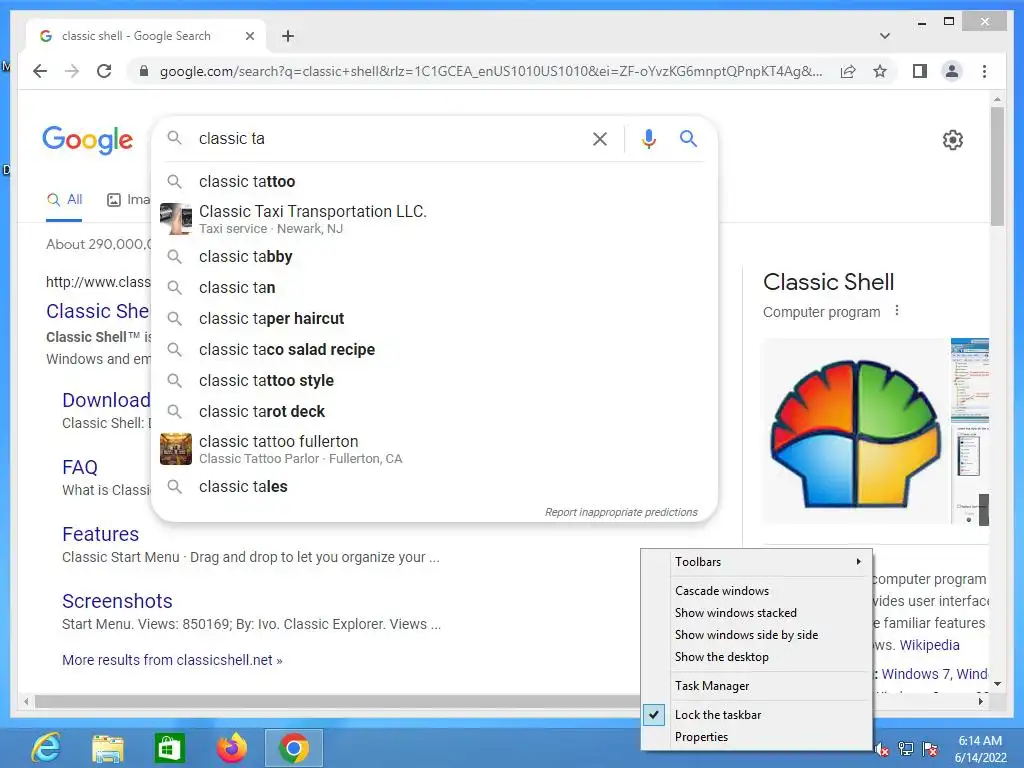
Task: Click the Classic Taxi Transportation thumbnail
Action: pos(176,219)
